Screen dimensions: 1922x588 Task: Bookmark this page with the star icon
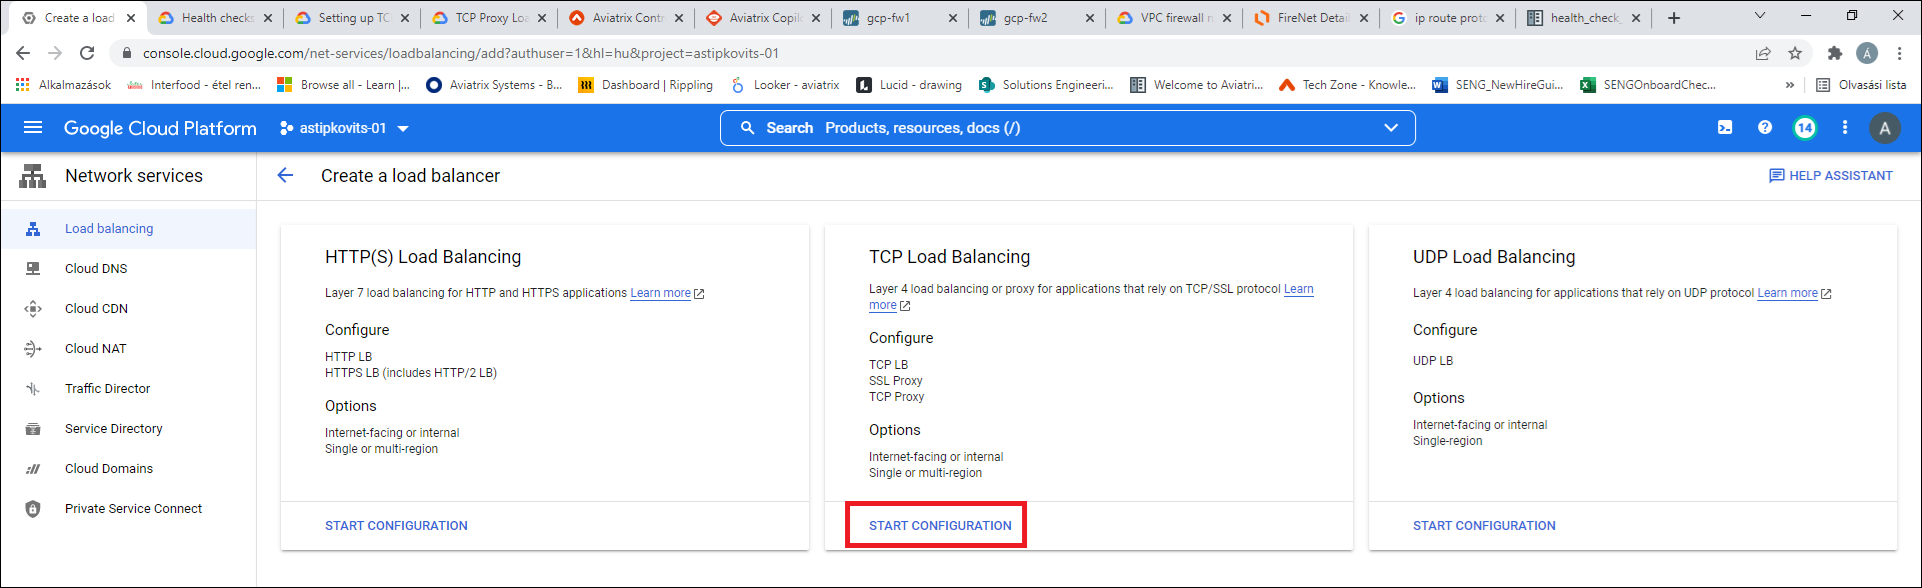tap(1795, 53)
